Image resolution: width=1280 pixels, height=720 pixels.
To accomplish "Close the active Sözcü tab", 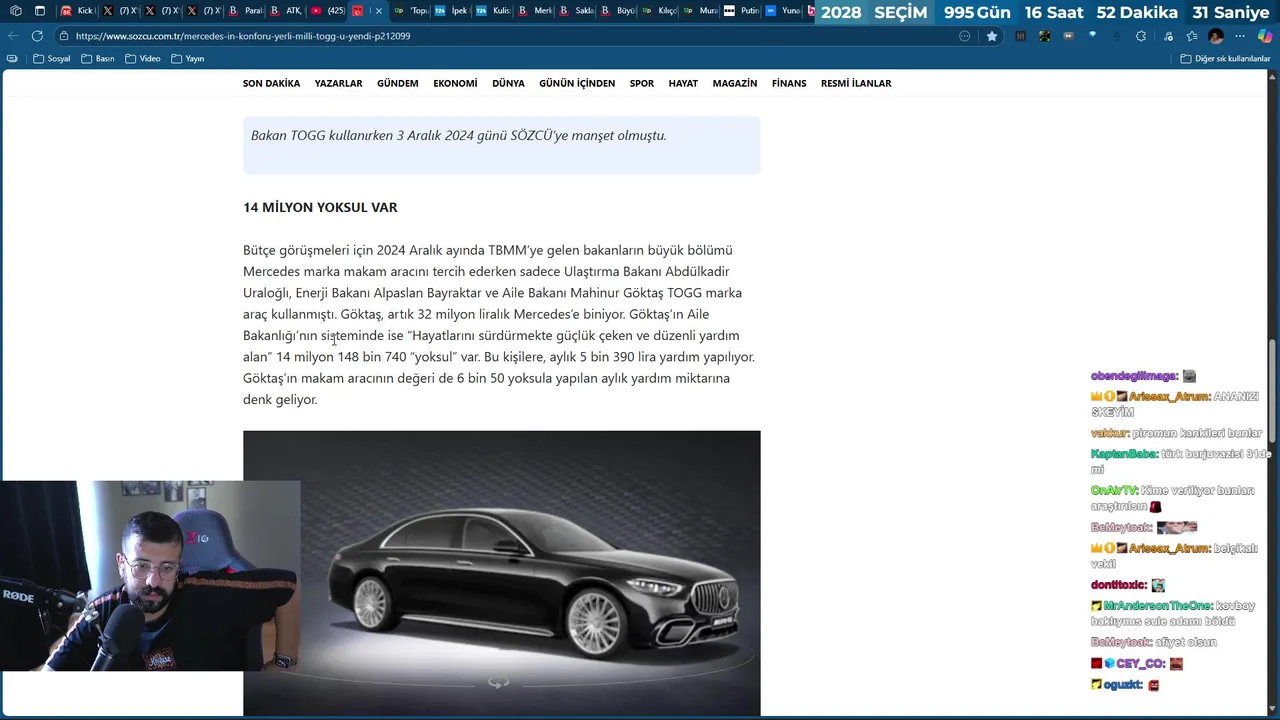I will click(x=379, y=11).
